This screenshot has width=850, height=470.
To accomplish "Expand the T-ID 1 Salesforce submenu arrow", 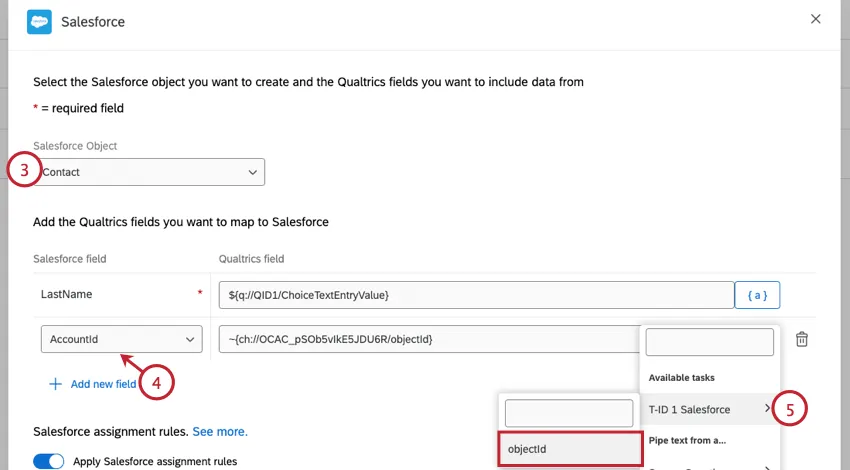I will (x=767, y=408).
